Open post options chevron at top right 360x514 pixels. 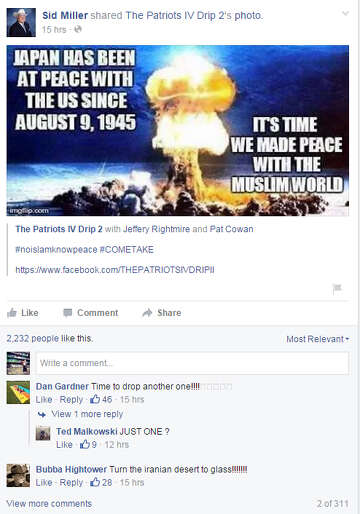346,13
